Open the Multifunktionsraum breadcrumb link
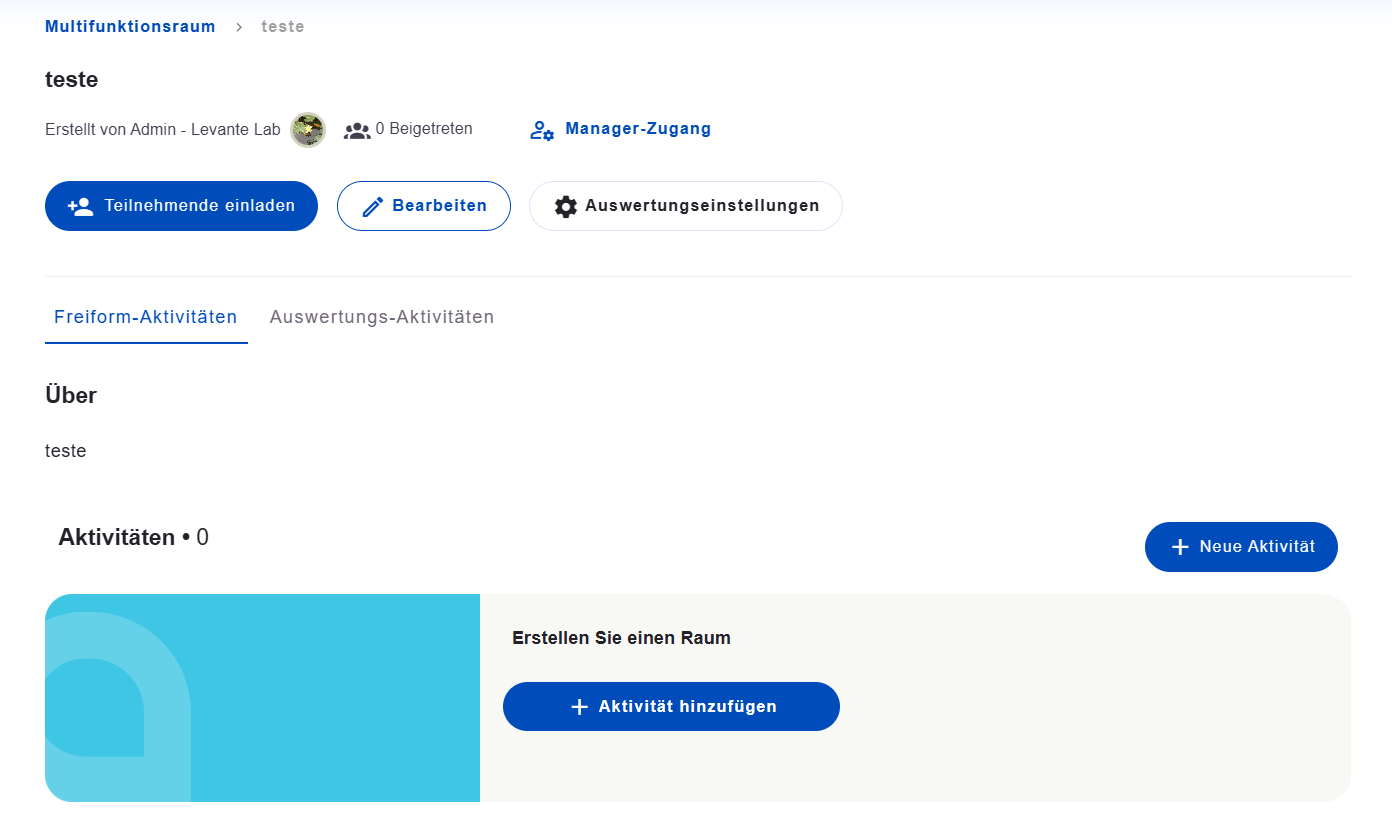1392x817 pixels. tap(130, 27)
